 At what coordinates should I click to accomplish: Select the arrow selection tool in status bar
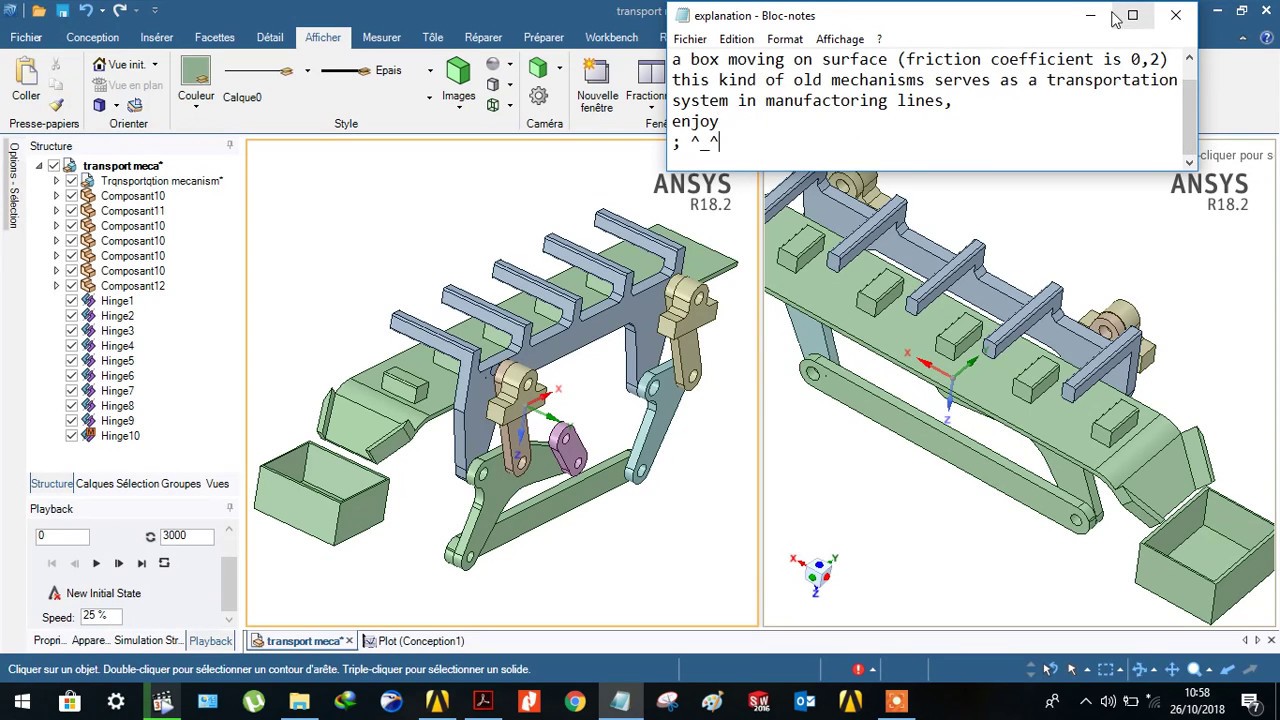pos(1072,669)
